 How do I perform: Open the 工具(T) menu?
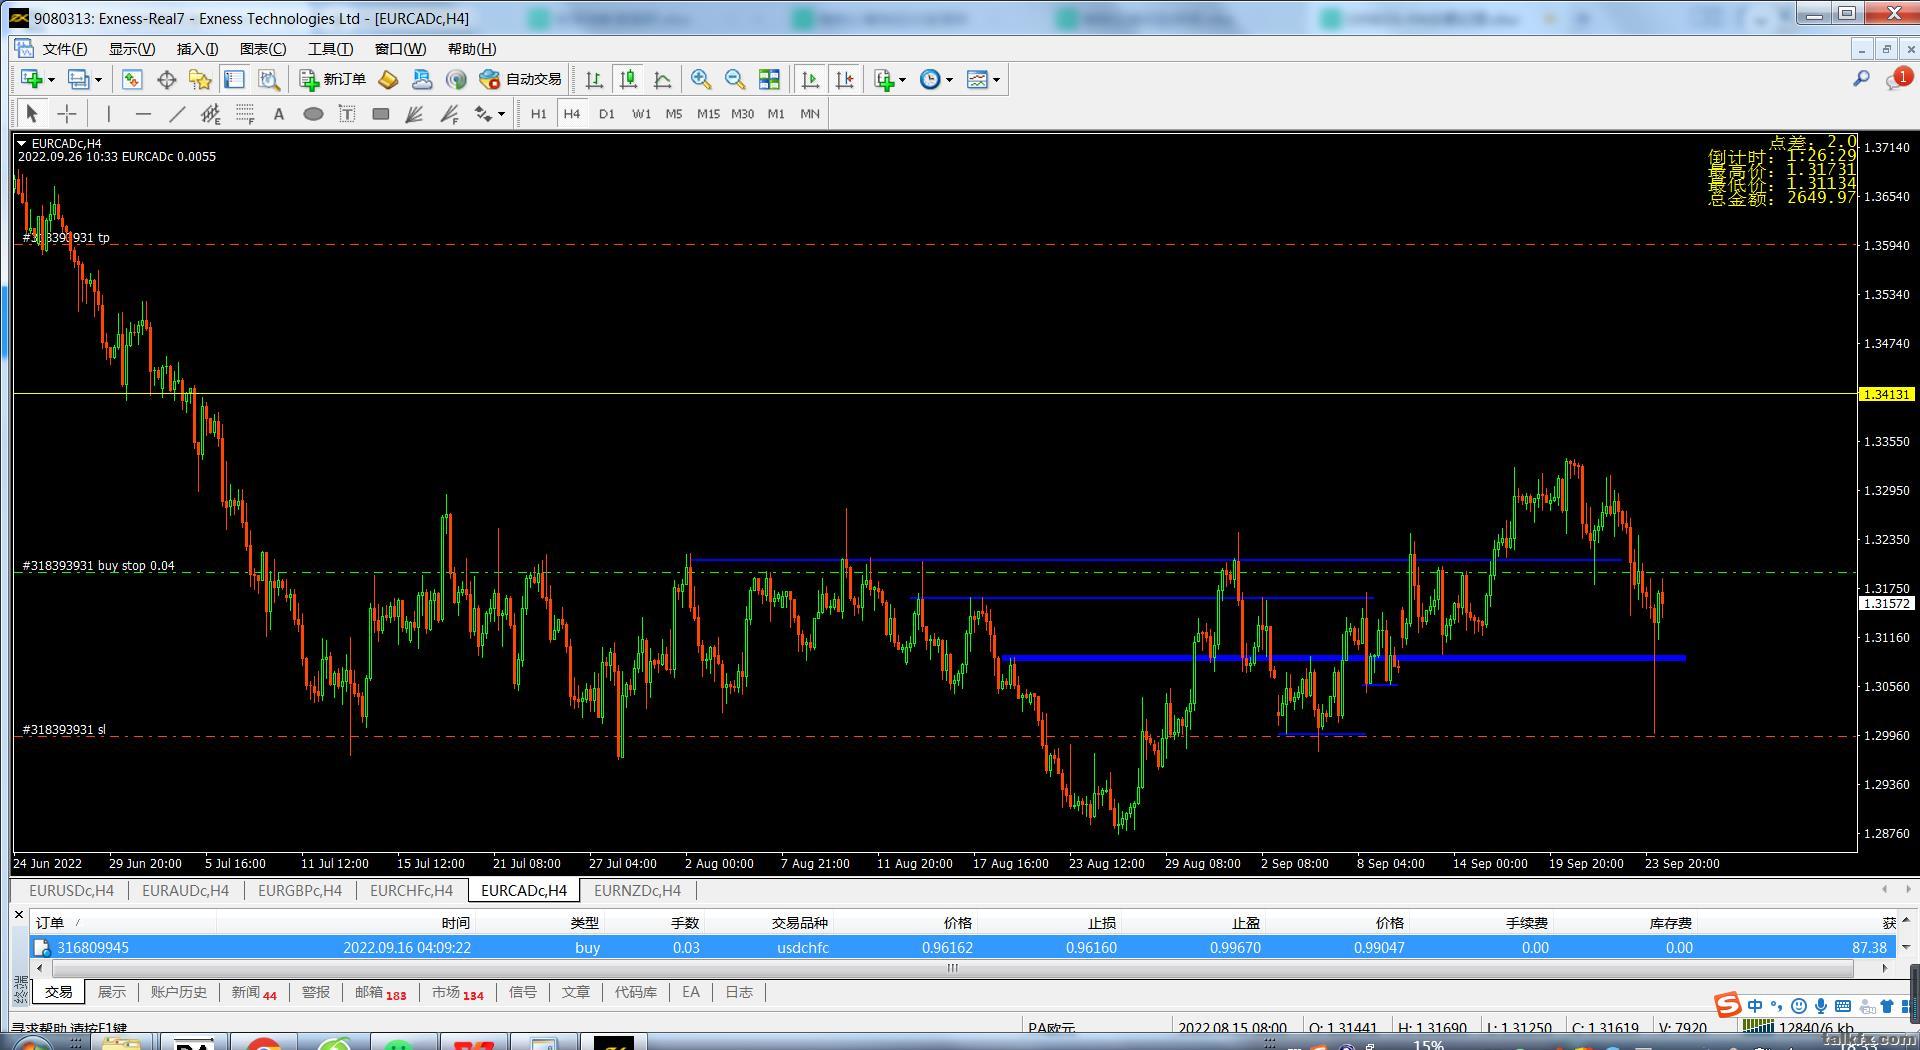331,49
